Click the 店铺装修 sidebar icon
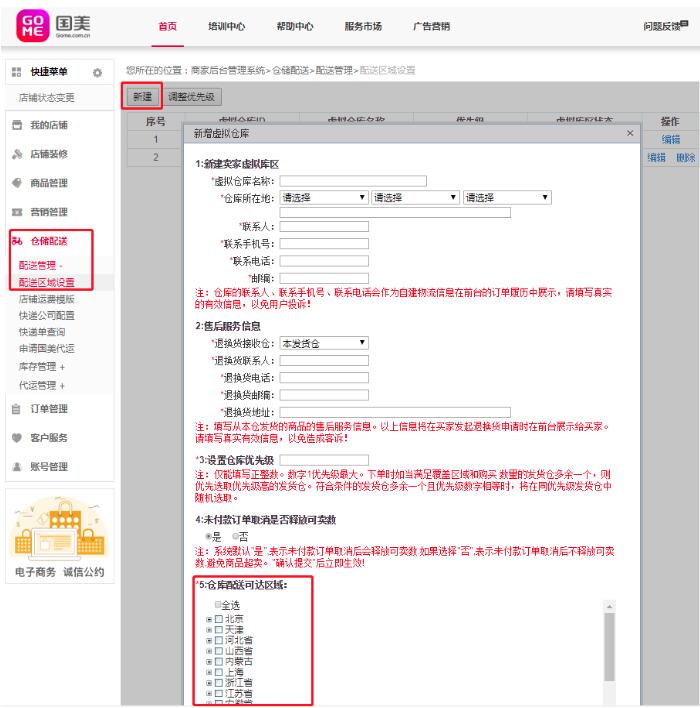Viewport: 700px width, 708px height. point(17,153)
